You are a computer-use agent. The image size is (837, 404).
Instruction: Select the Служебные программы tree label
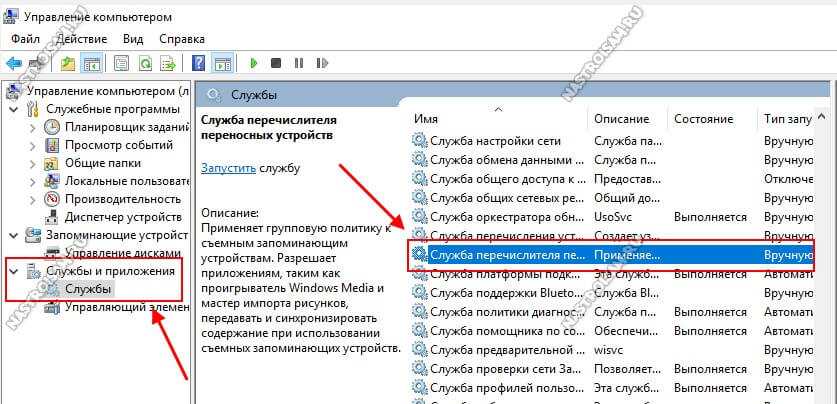pyautogui.click(x=113, y=109)
